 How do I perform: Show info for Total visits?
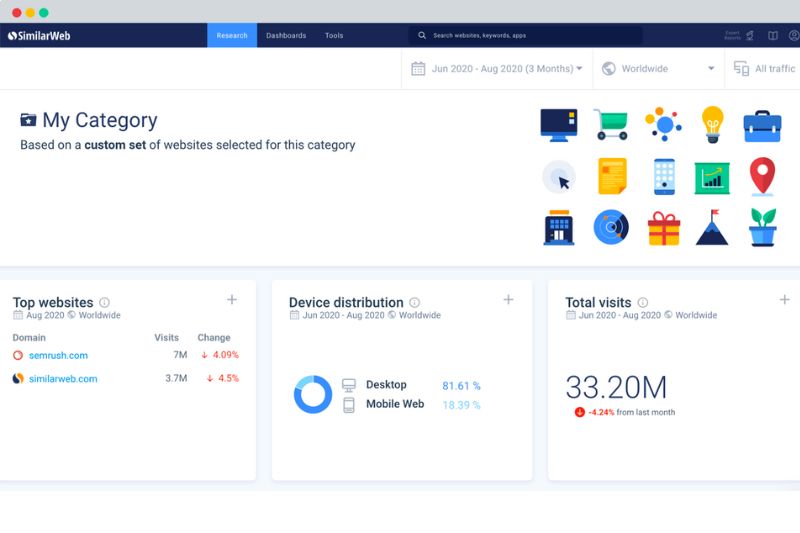click(643, 302)
